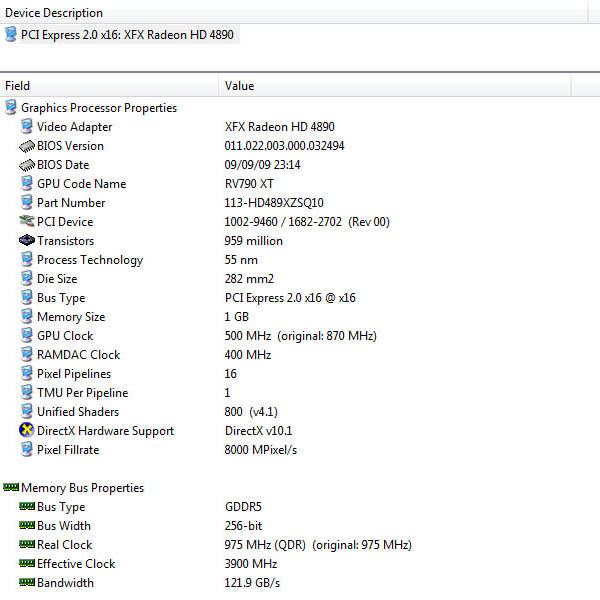
Task: Click the Pixel Pipelines value 16
Action: 231,374
